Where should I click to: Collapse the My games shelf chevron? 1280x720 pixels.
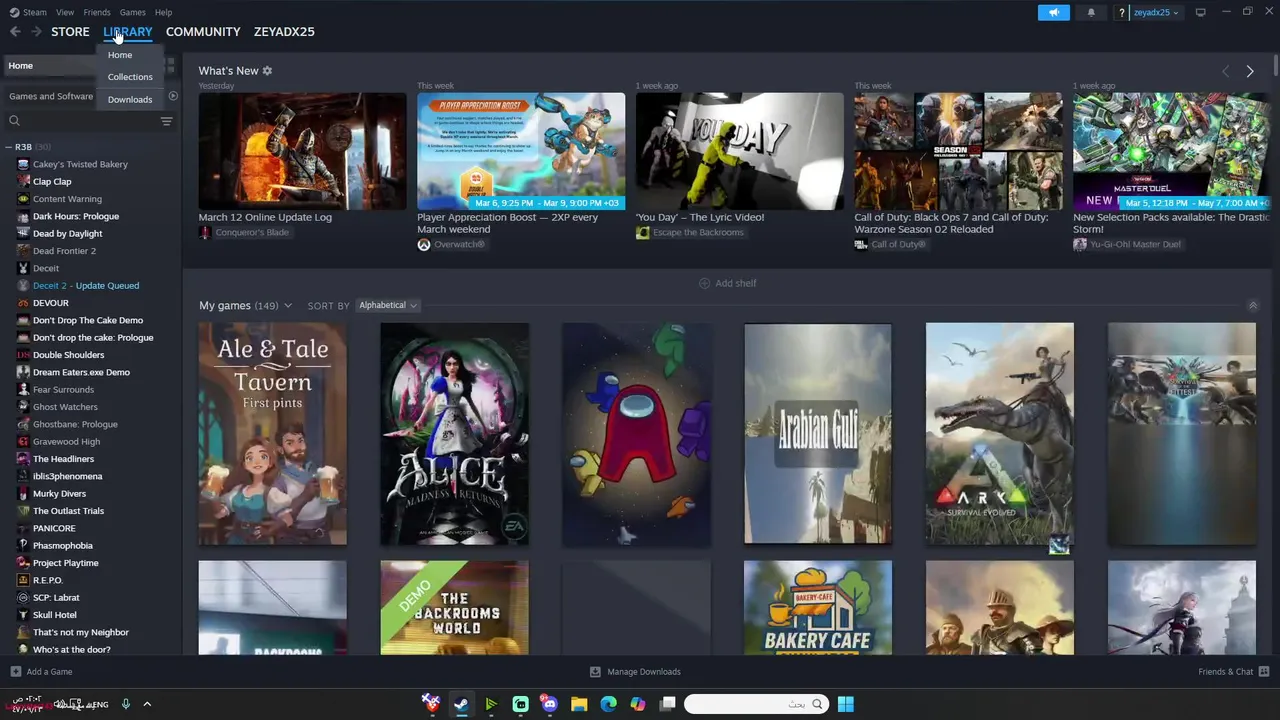pyautogui.click(x=1253, y=305)
